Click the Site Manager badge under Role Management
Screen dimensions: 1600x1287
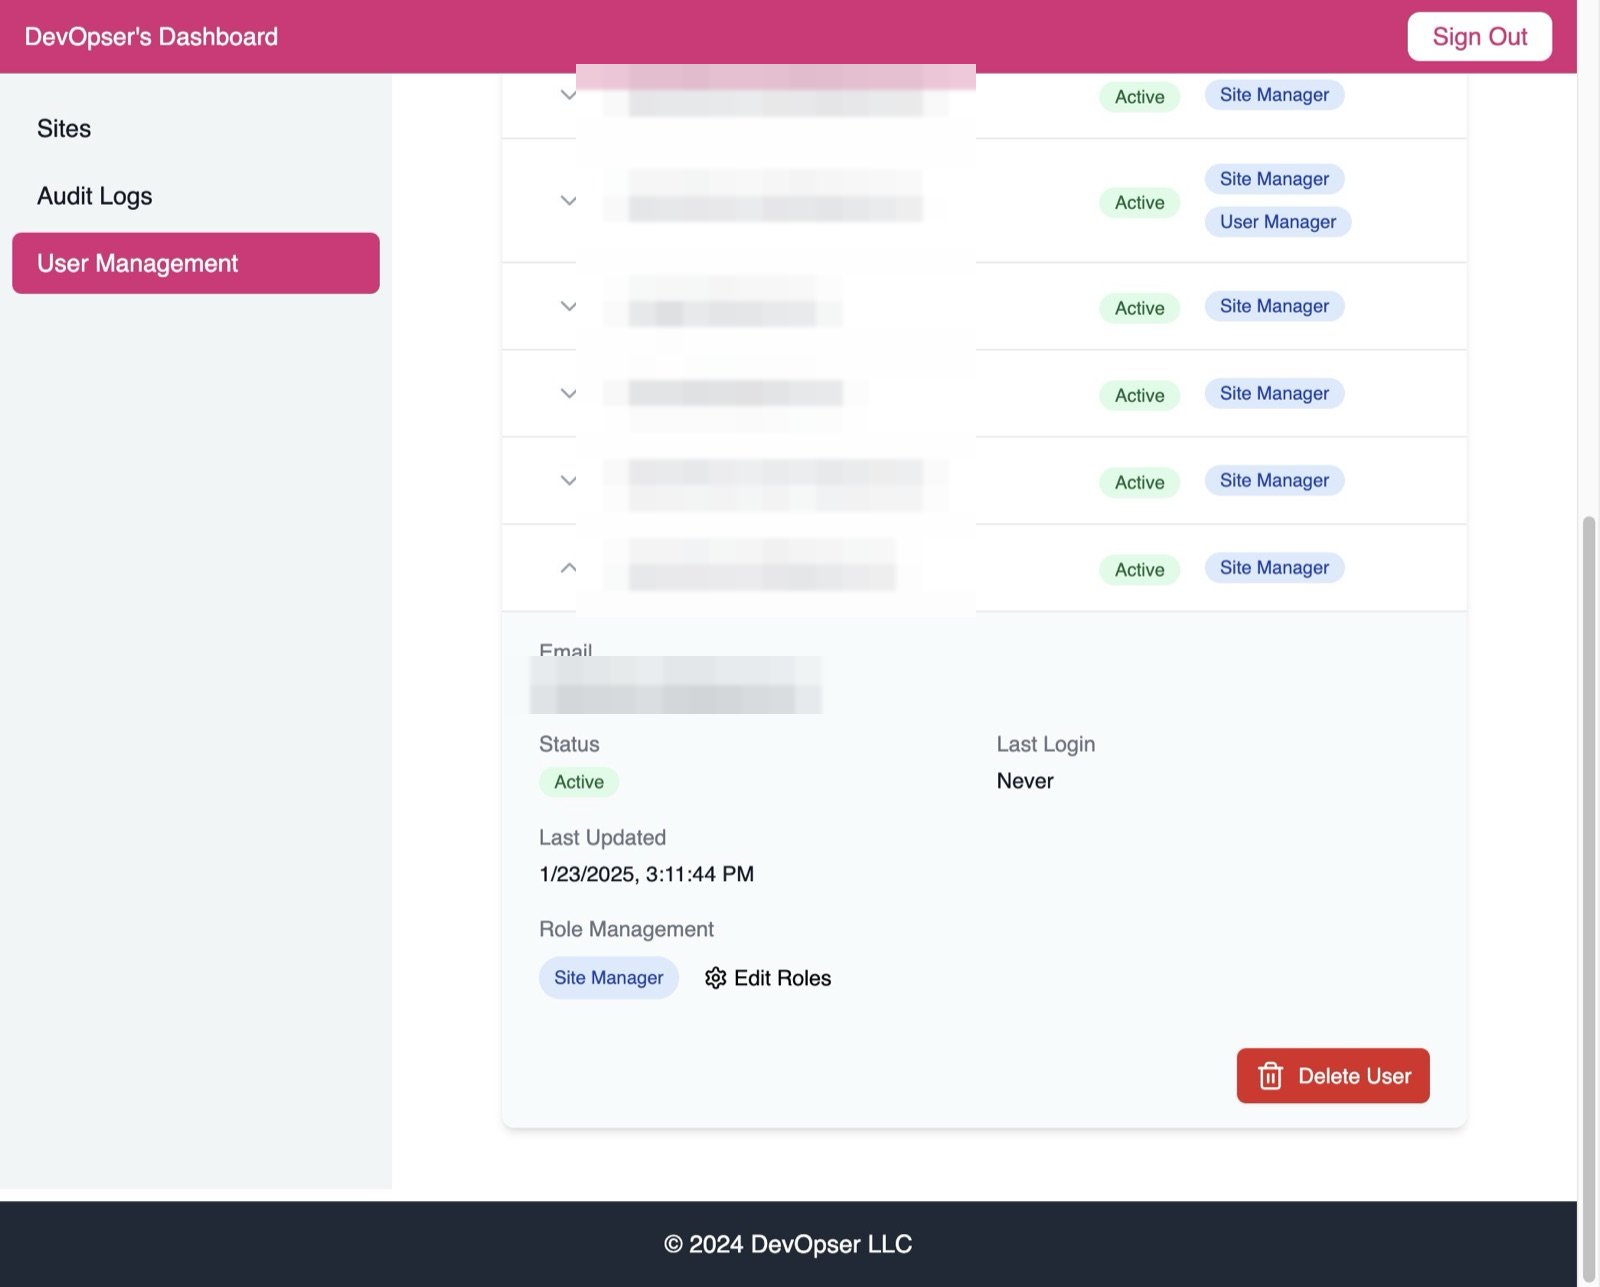tap(608, 978)
